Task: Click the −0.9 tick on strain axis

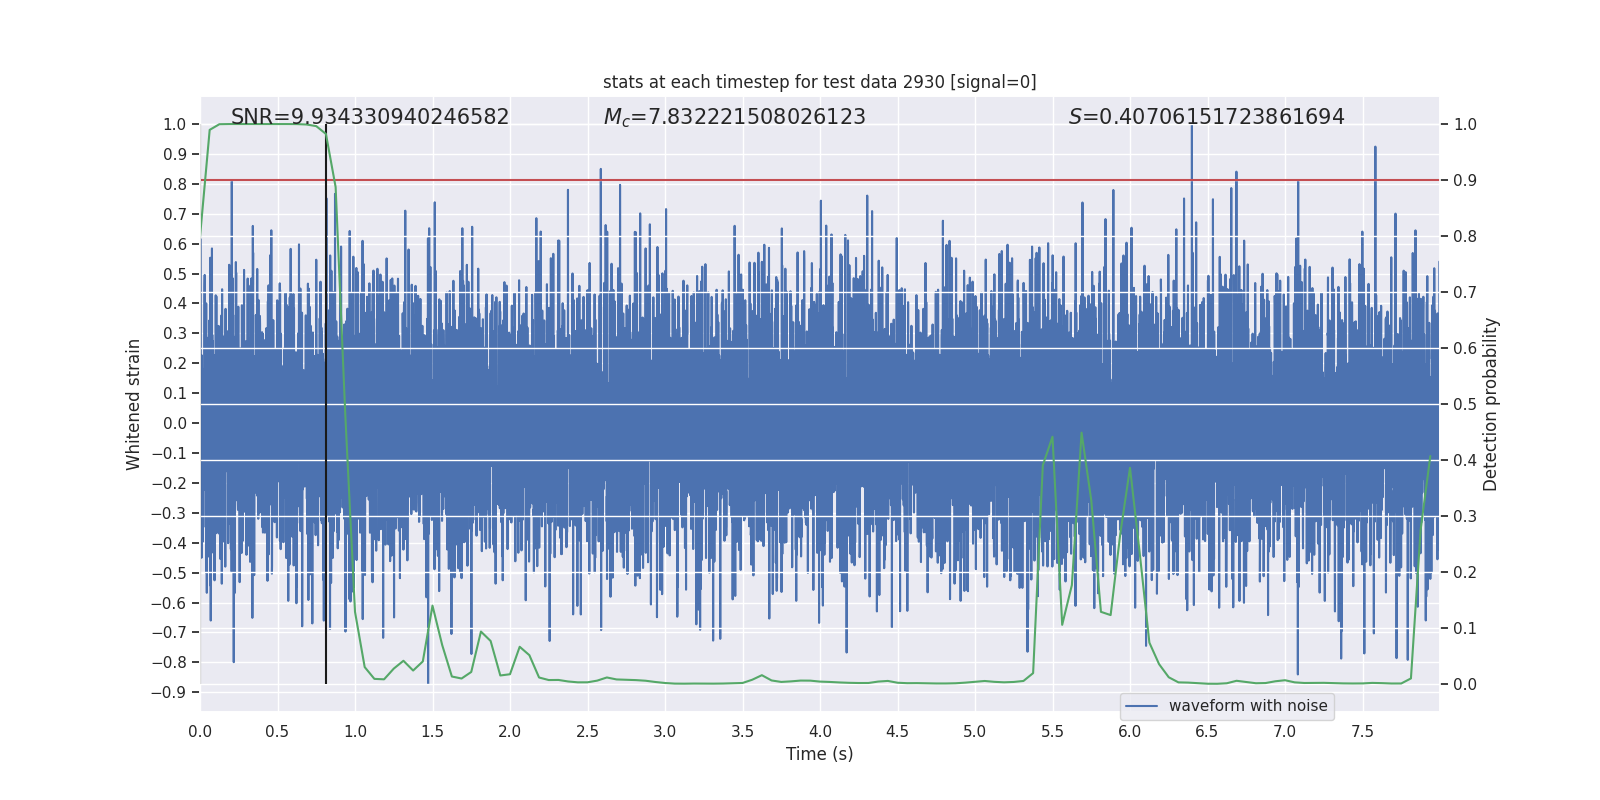Action: 169,692
